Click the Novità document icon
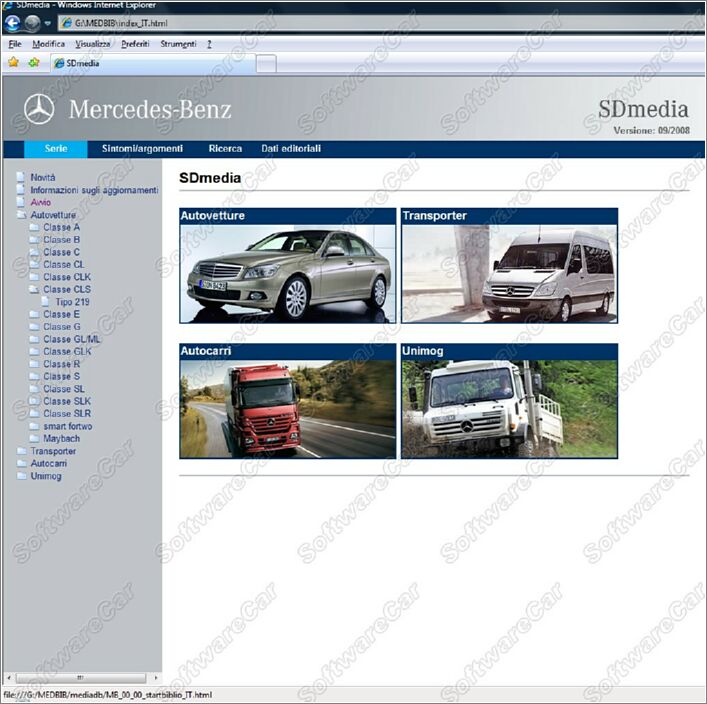707x704 pixels. click(20, 177)
